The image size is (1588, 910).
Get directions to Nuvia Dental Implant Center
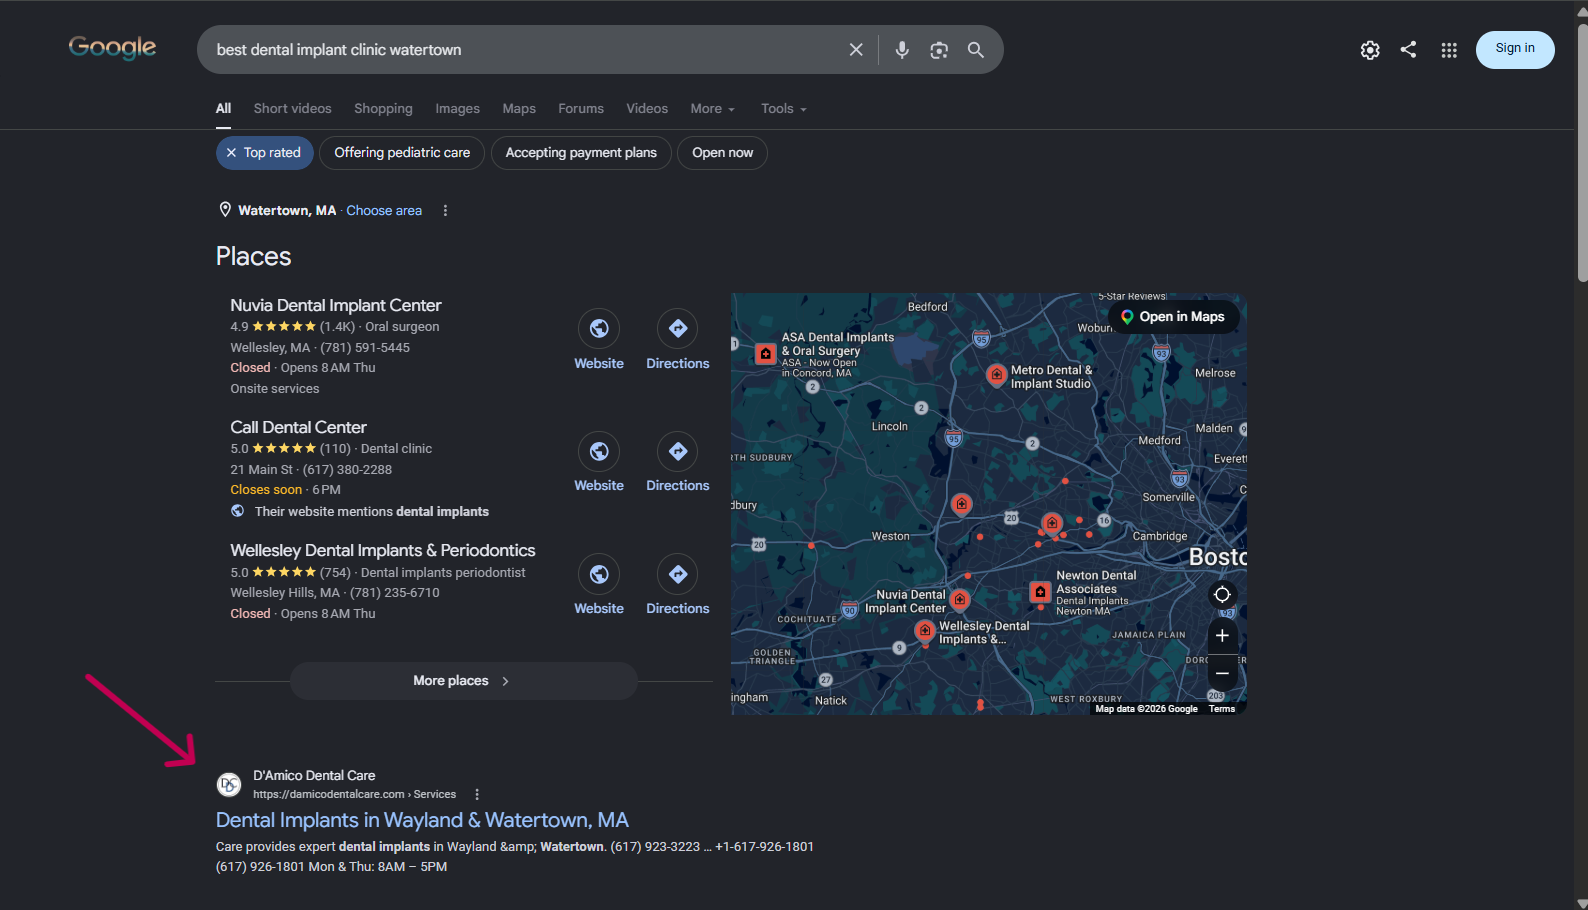tap(678, 329)
